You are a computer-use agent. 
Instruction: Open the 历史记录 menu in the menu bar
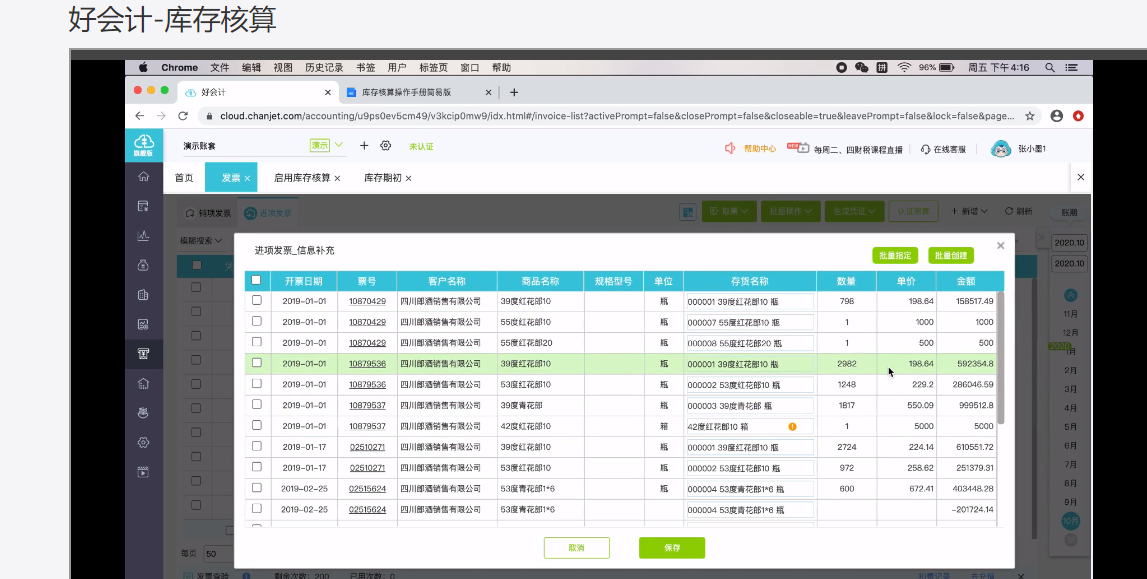pyautogui.click(x=324, y=67)
